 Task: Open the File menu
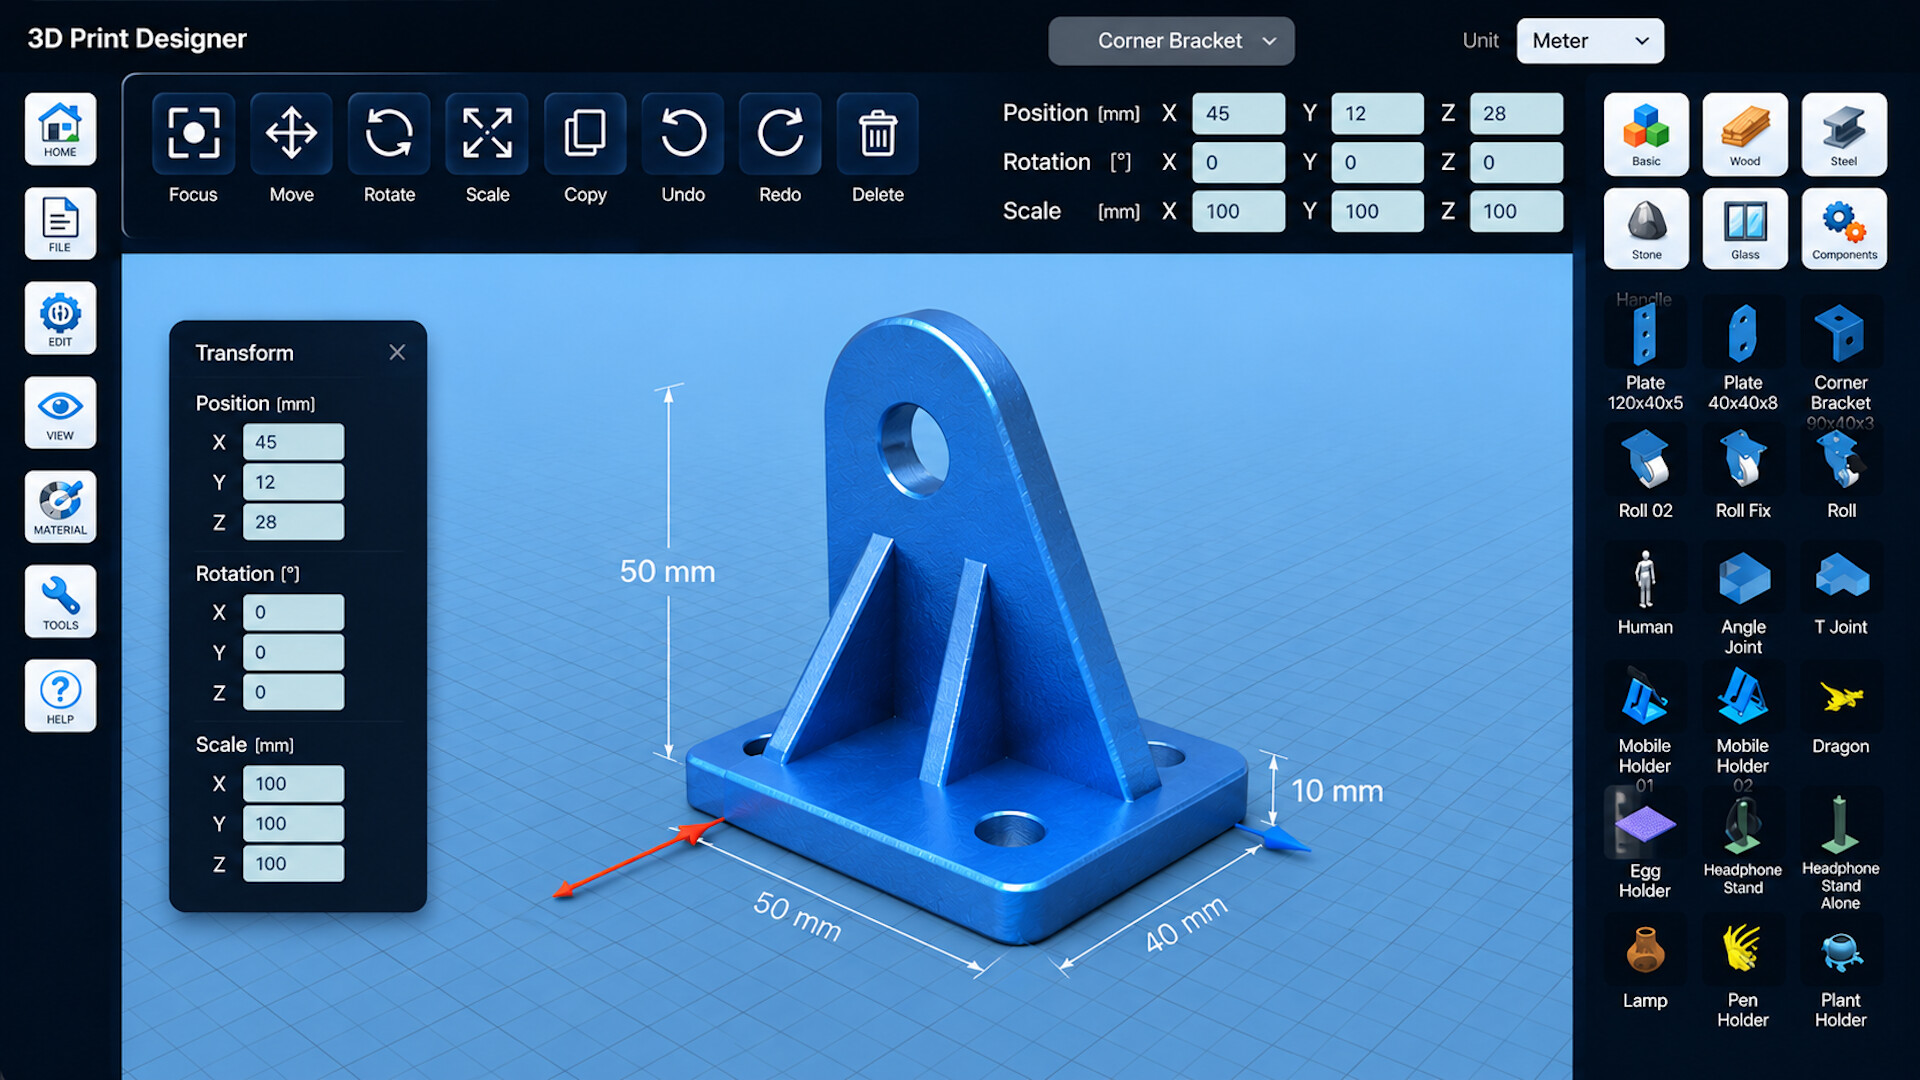click(60, 223)
